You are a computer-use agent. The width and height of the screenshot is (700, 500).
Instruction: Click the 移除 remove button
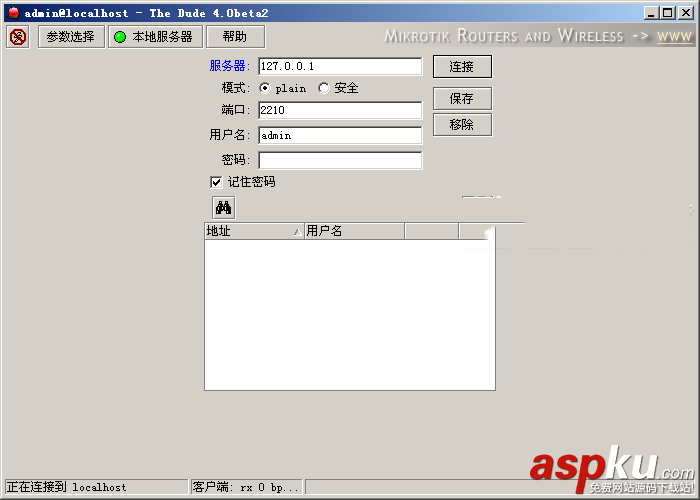pyautogui.click(x=462, y=125)
